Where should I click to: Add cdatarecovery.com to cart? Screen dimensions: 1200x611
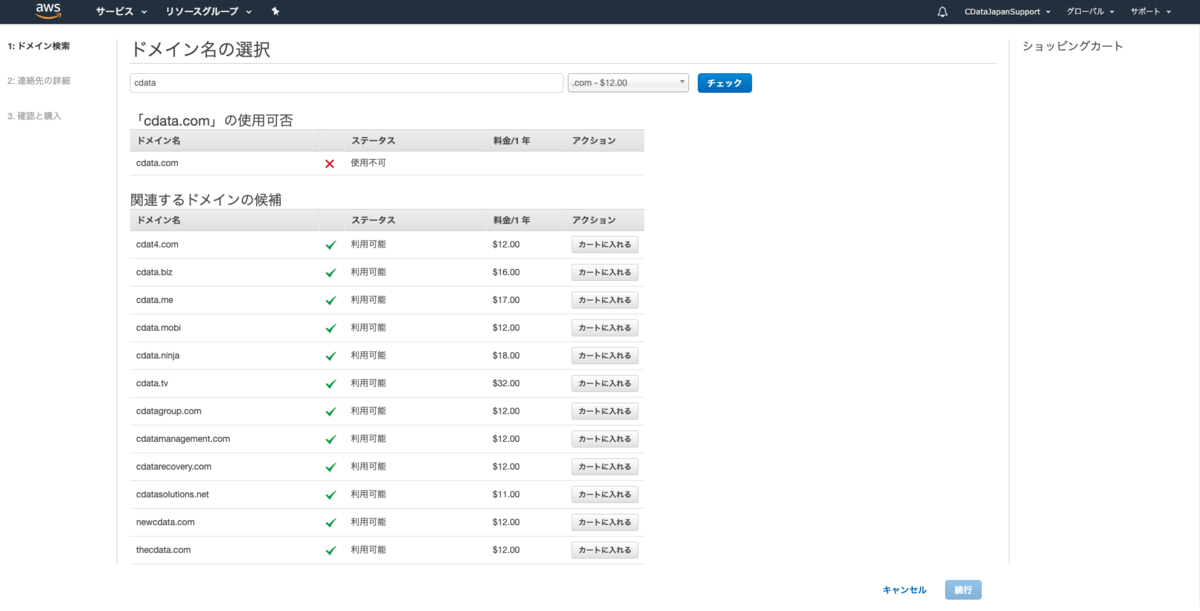click(605, 467)
